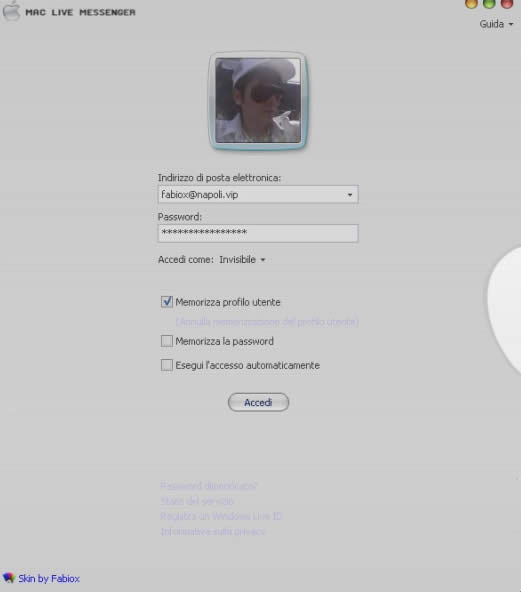
Task: Click the Password input field
Action: (258, 233)
